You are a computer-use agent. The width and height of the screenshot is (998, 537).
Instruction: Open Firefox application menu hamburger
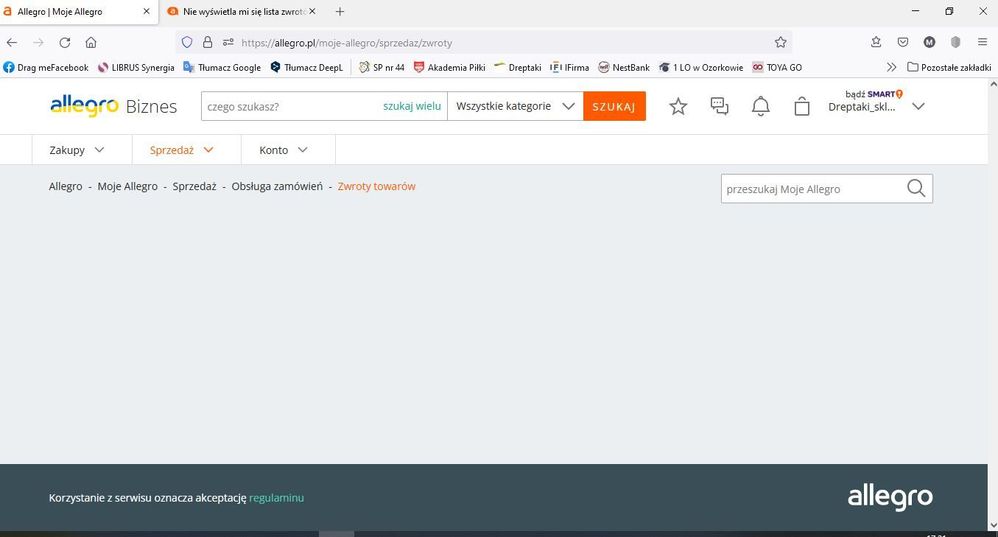click(x=981, y=42)
